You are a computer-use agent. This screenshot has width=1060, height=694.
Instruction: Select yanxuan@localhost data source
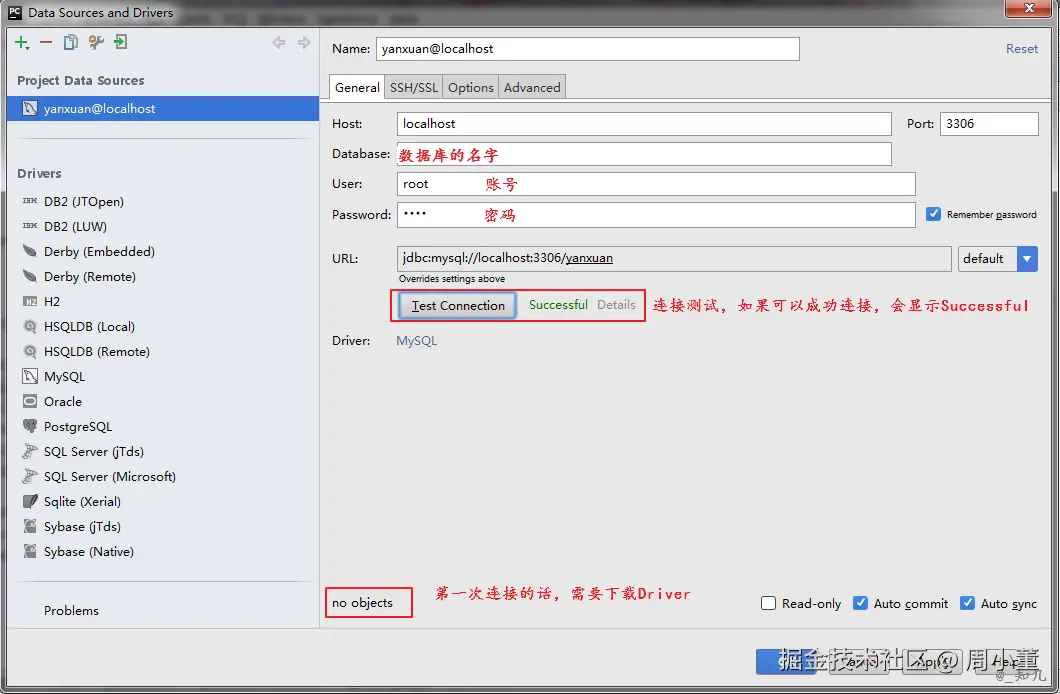(163, 108)
